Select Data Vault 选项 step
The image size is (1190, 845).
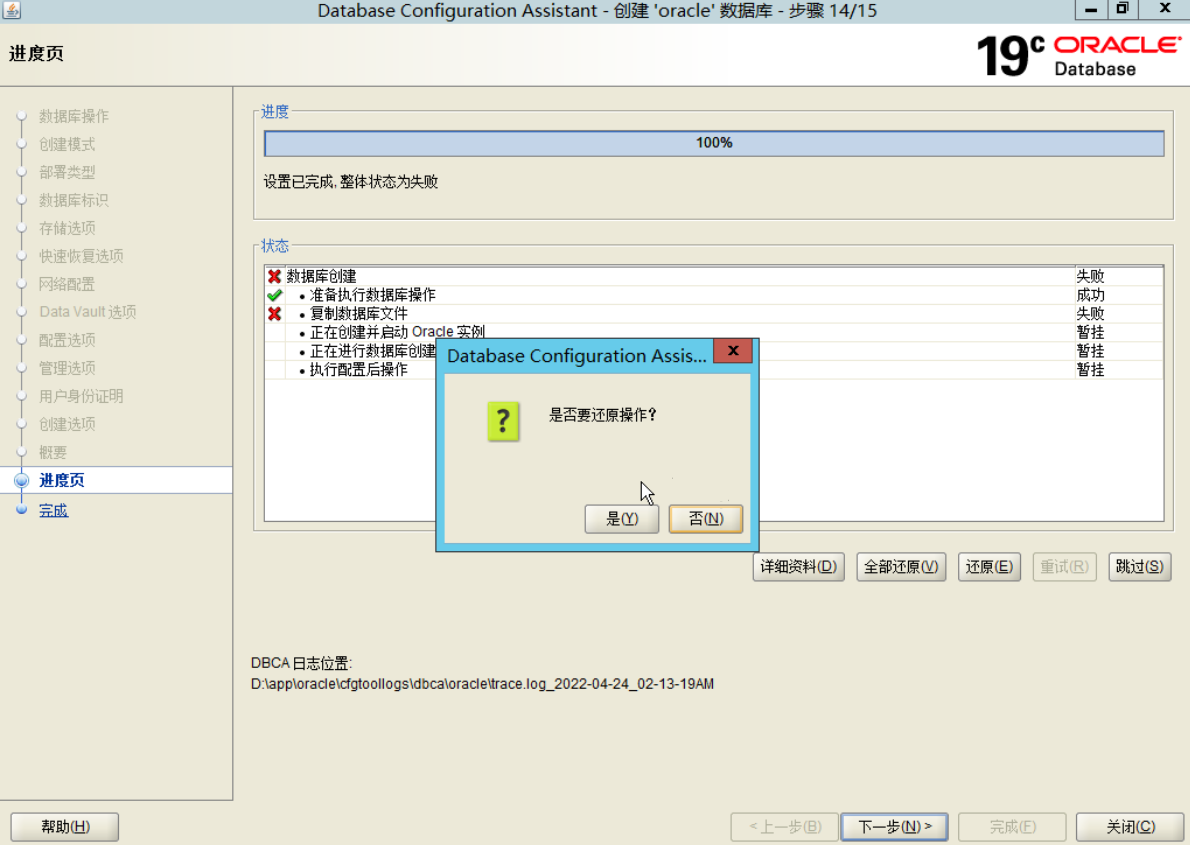[87, 312]
